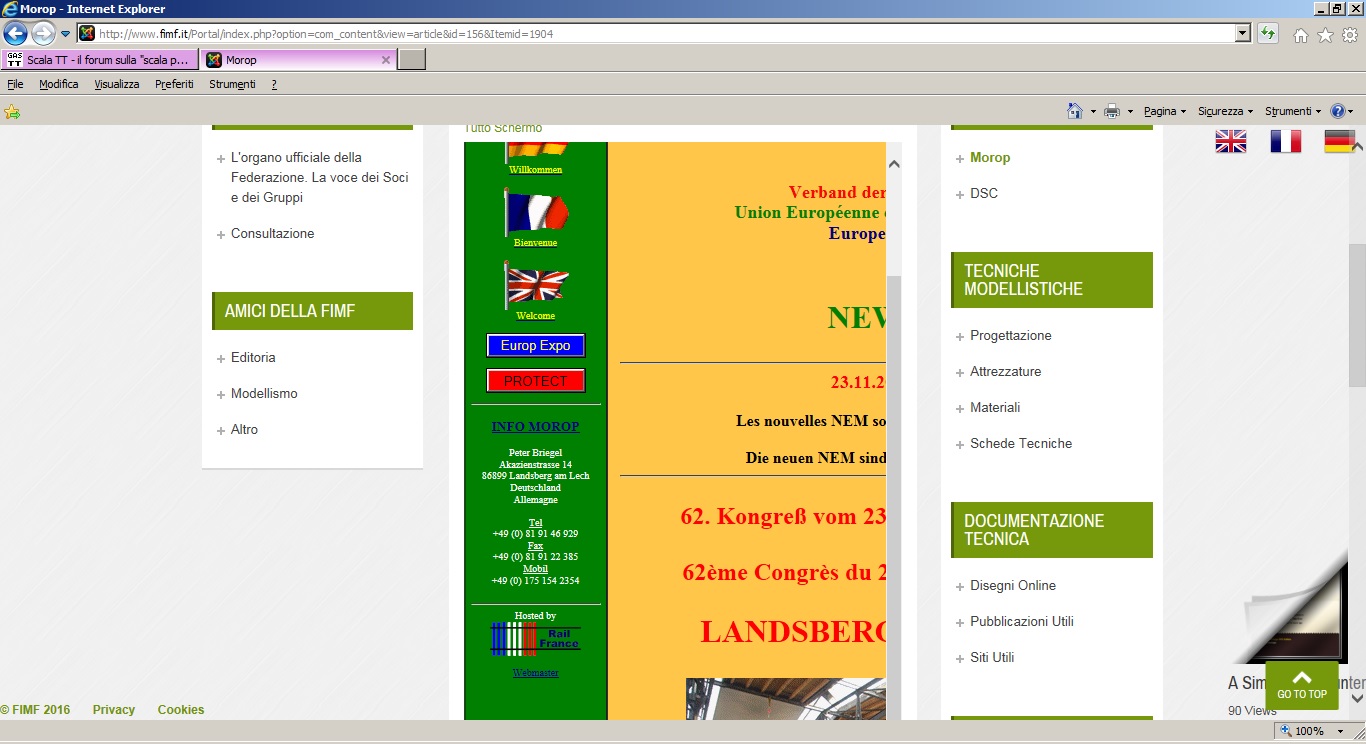The width and height of the screenshot is (1366, 744).
Task: Open the File menu
Action: pyautogui.click(x=15, y=84)
